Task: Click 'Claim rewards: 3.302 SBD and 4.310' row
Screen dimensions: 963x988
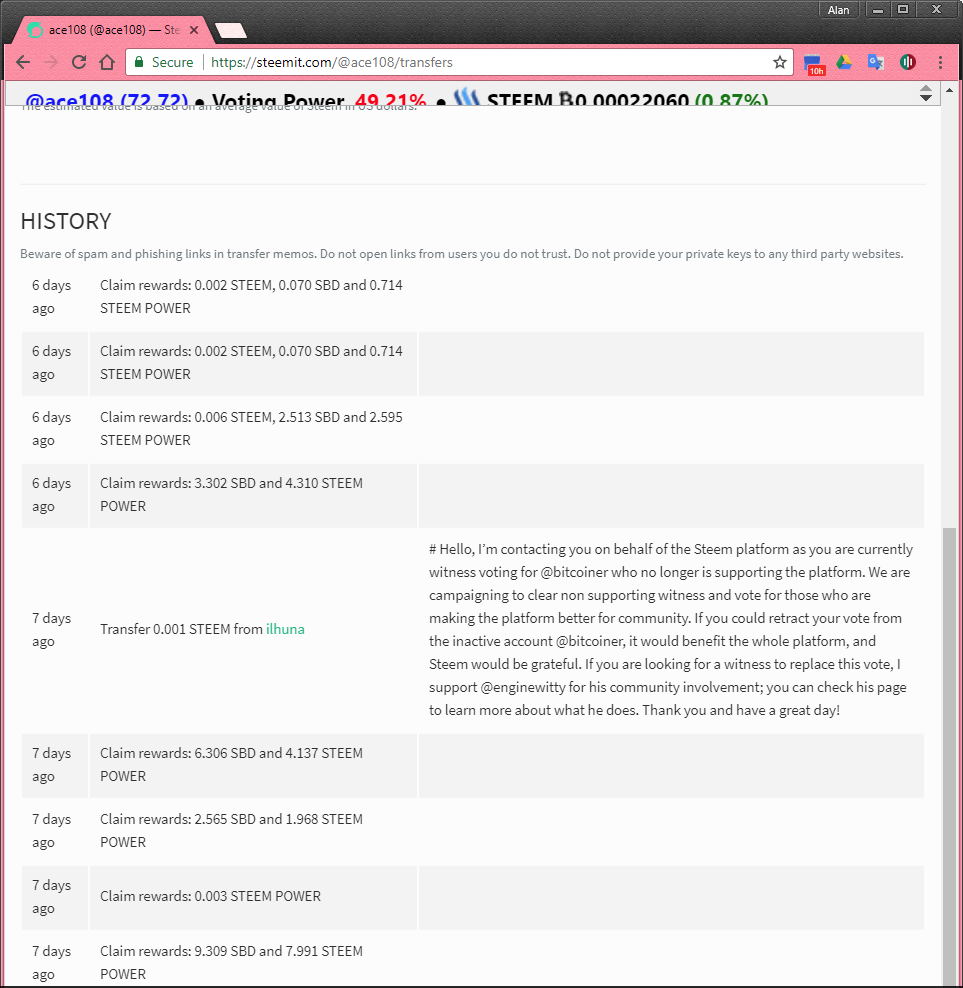Action: click(473, 495)
